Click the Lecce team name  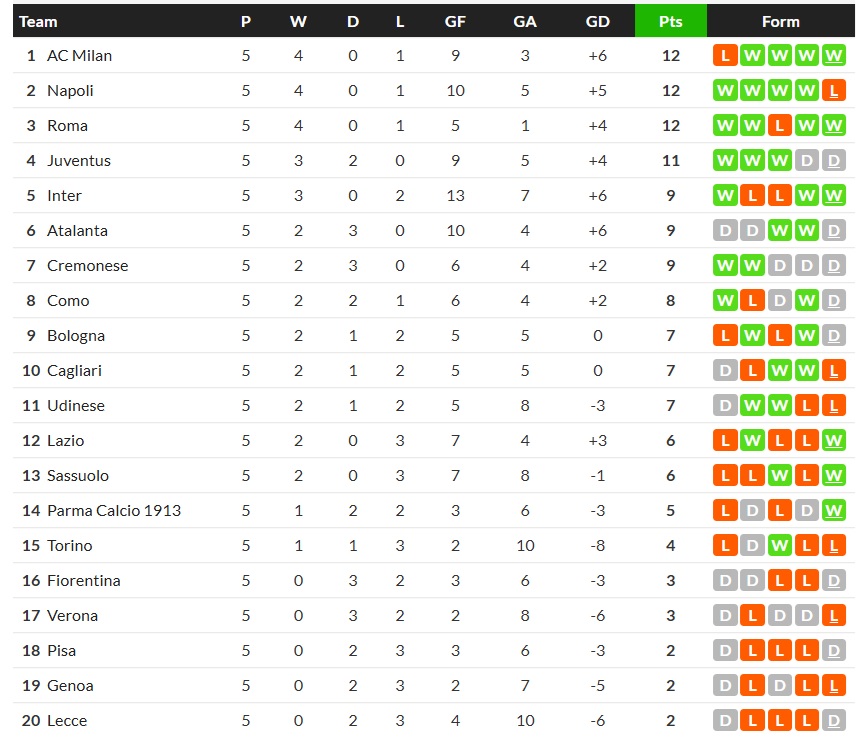(67, 721)
